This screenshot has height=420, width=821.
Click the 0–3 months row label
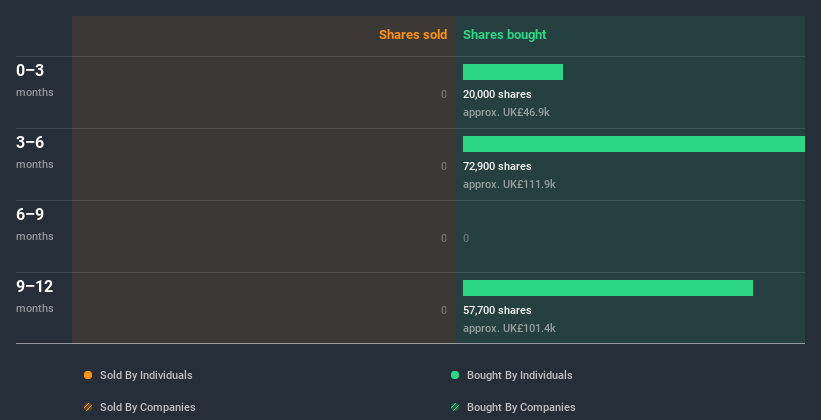[x=35, y=80]
